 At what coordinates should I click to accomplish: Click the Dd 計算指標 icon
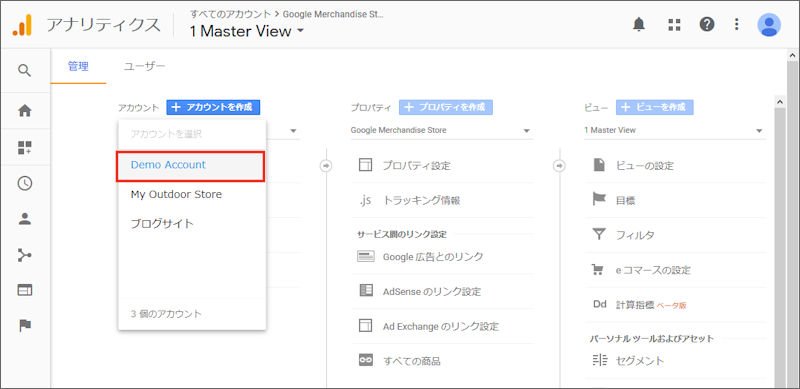[599, 304]
